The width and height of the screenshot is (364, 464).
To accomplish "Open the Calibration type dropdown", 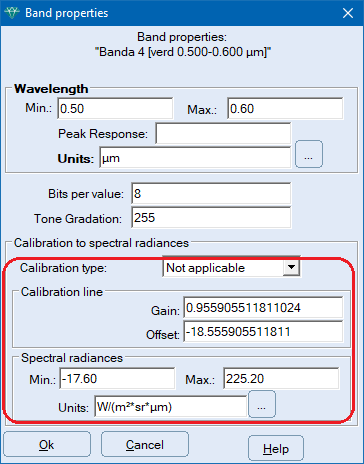I will click(291, 267).
